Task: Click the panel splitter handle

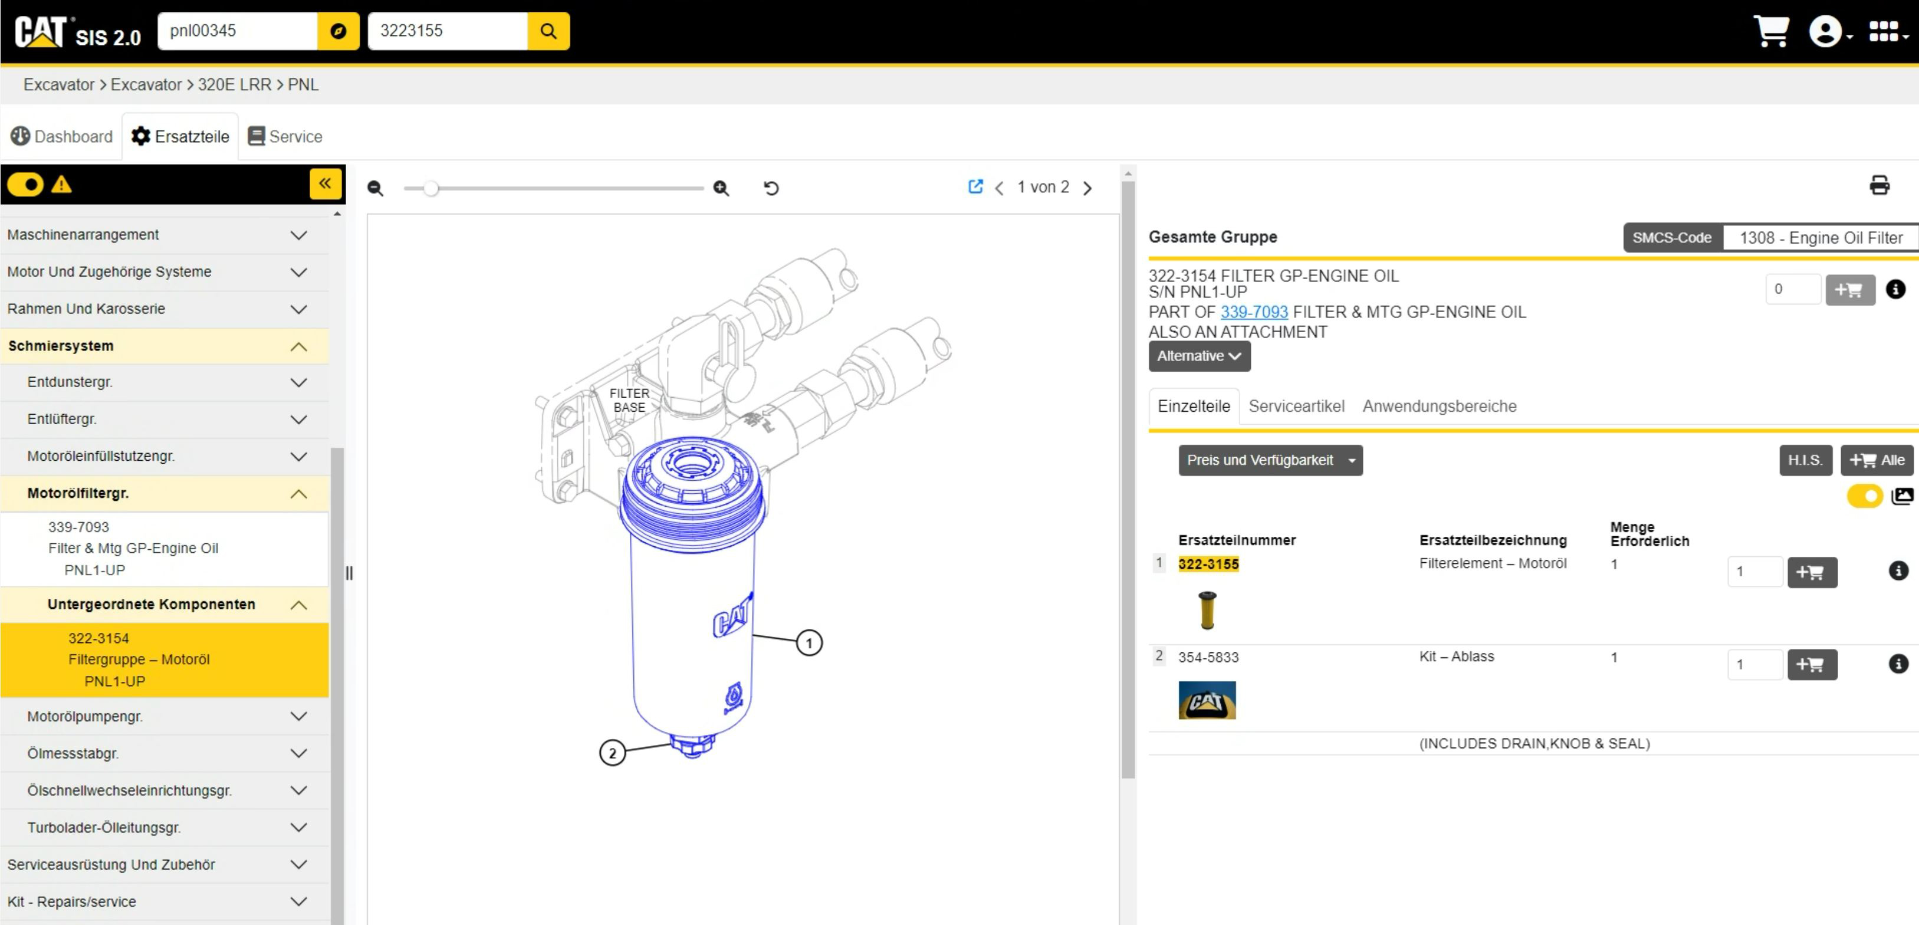Action: 349,573
